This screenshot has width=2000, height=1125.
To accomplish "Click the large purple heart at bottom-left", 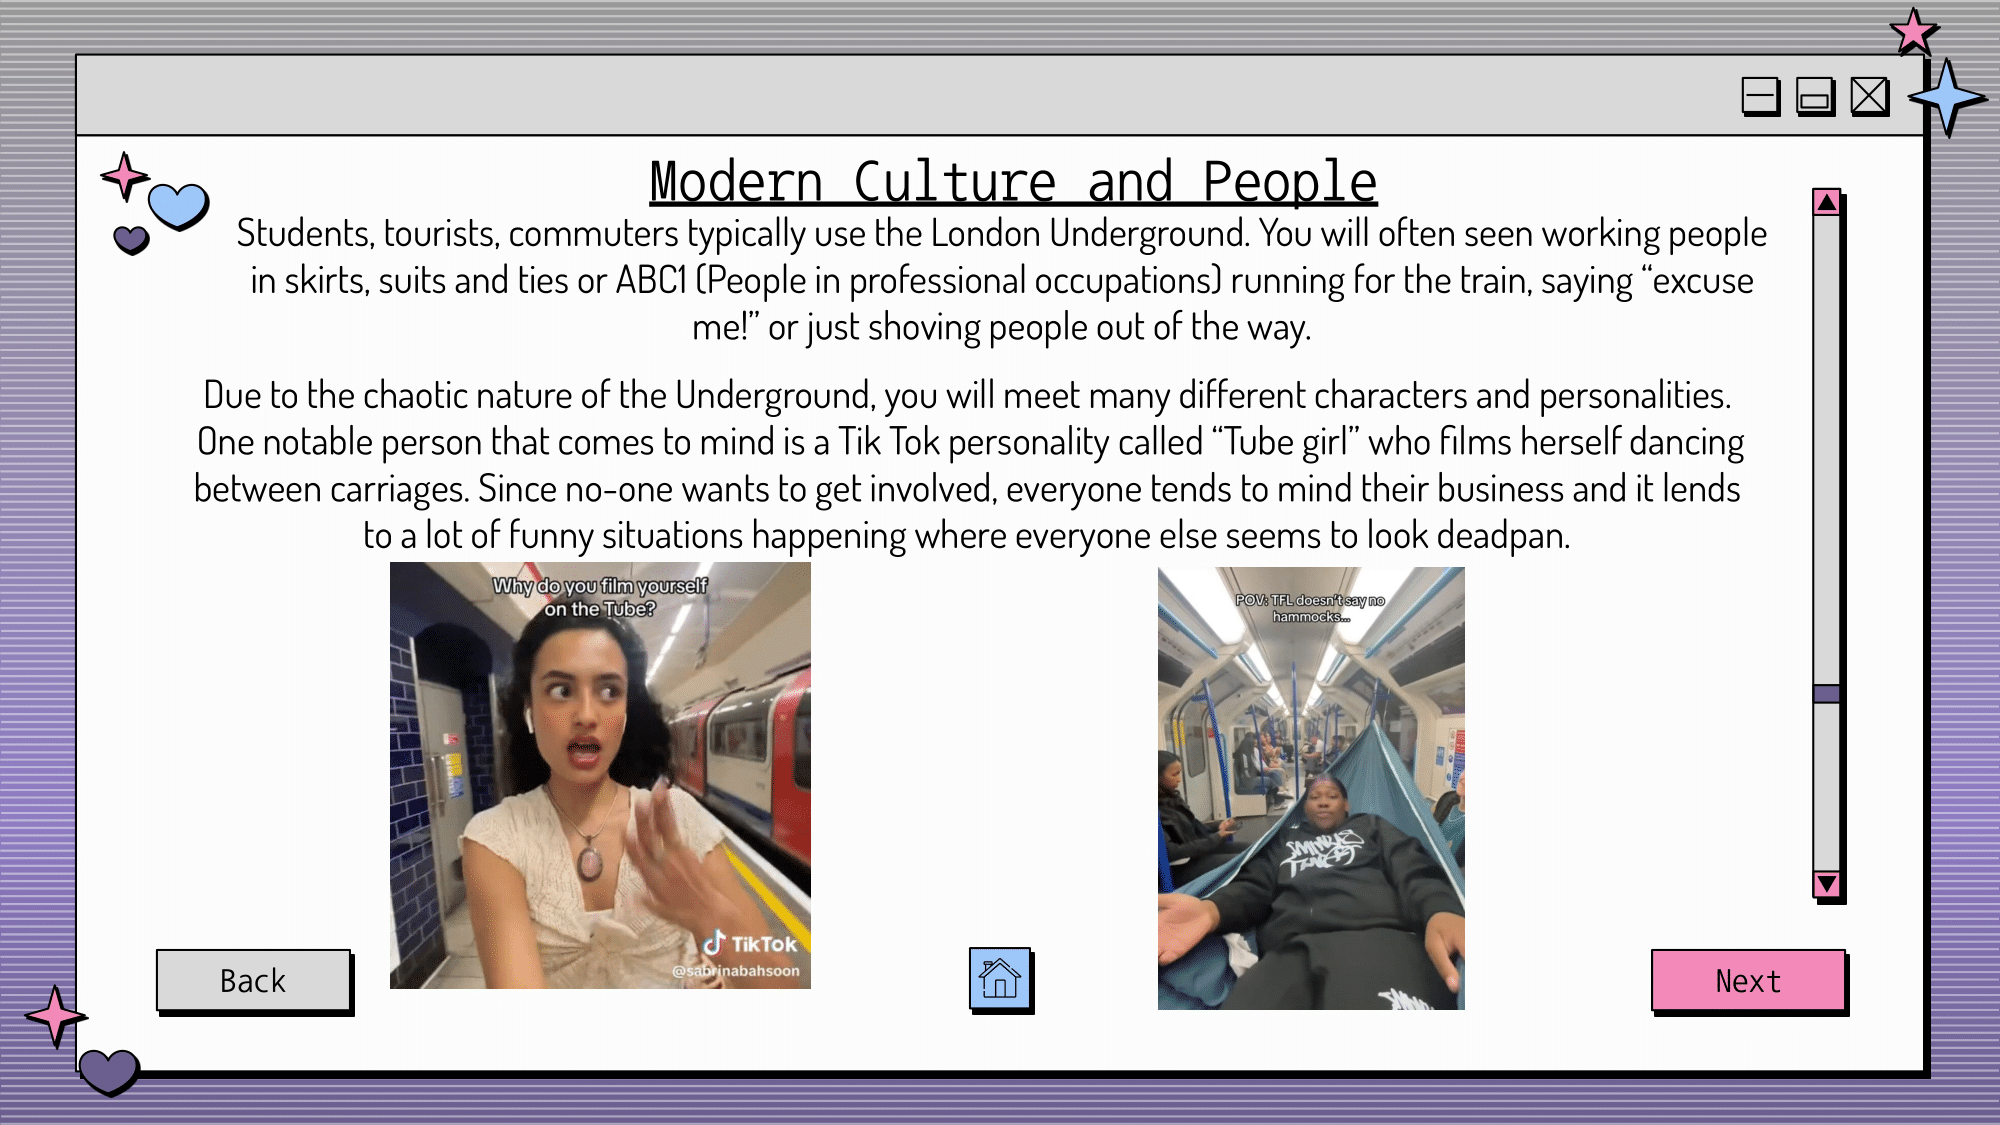I will coord(108,1071).
